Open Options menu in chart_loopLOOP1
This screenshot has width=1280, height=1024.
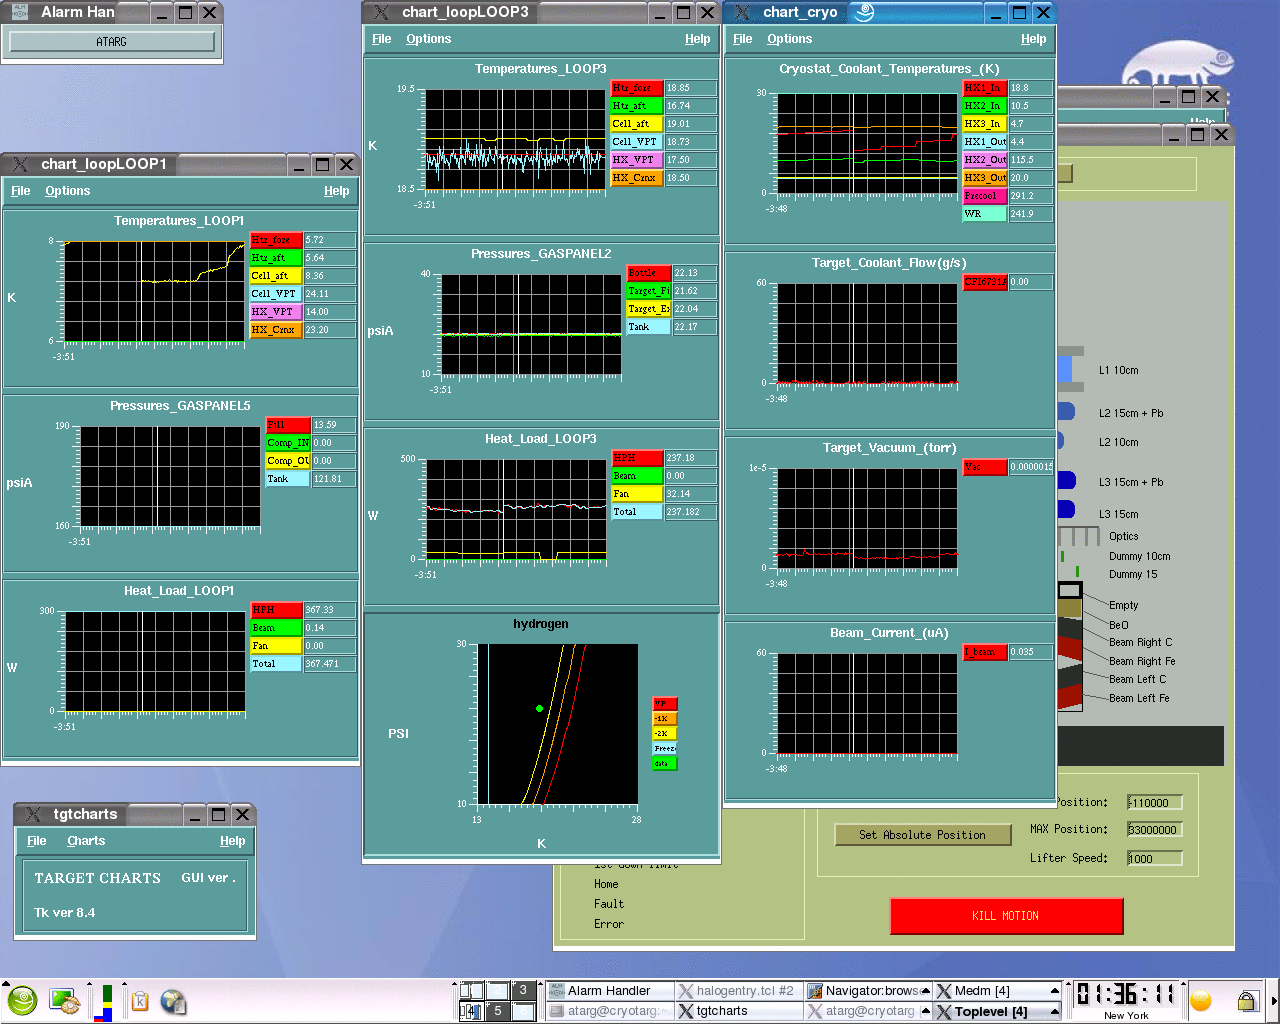click(67, 191)
